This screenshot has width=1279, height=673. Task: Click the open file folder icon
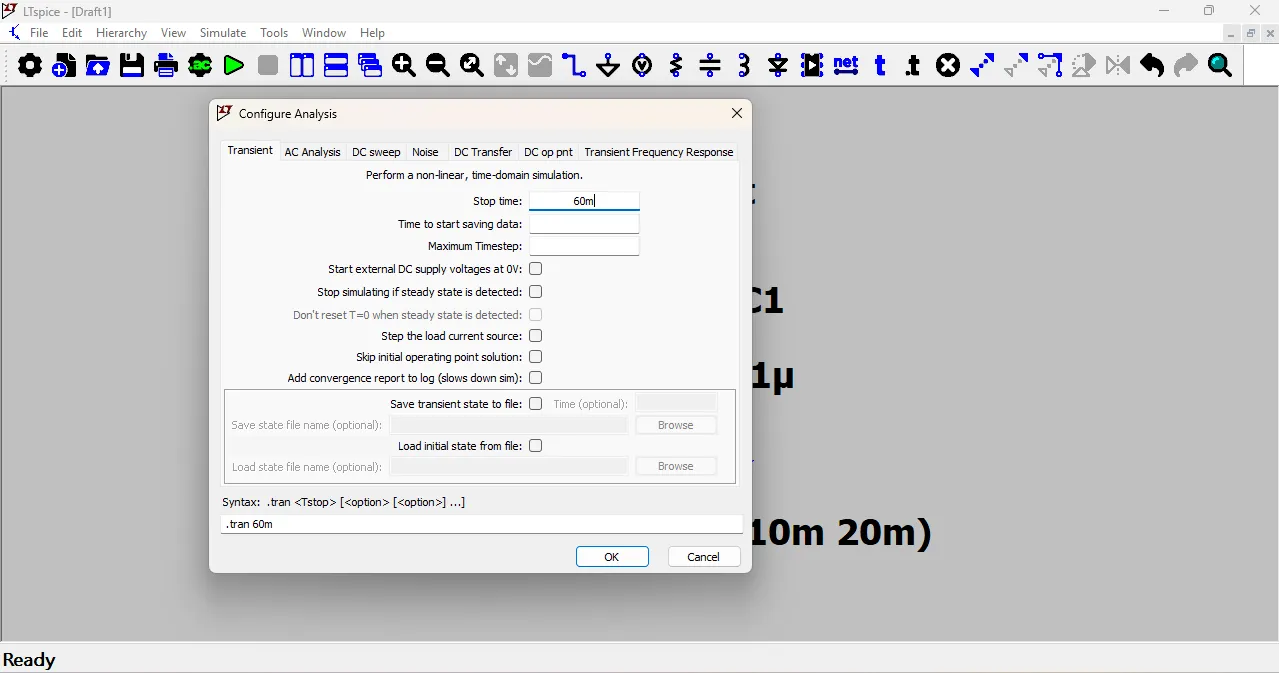(98, 66)
